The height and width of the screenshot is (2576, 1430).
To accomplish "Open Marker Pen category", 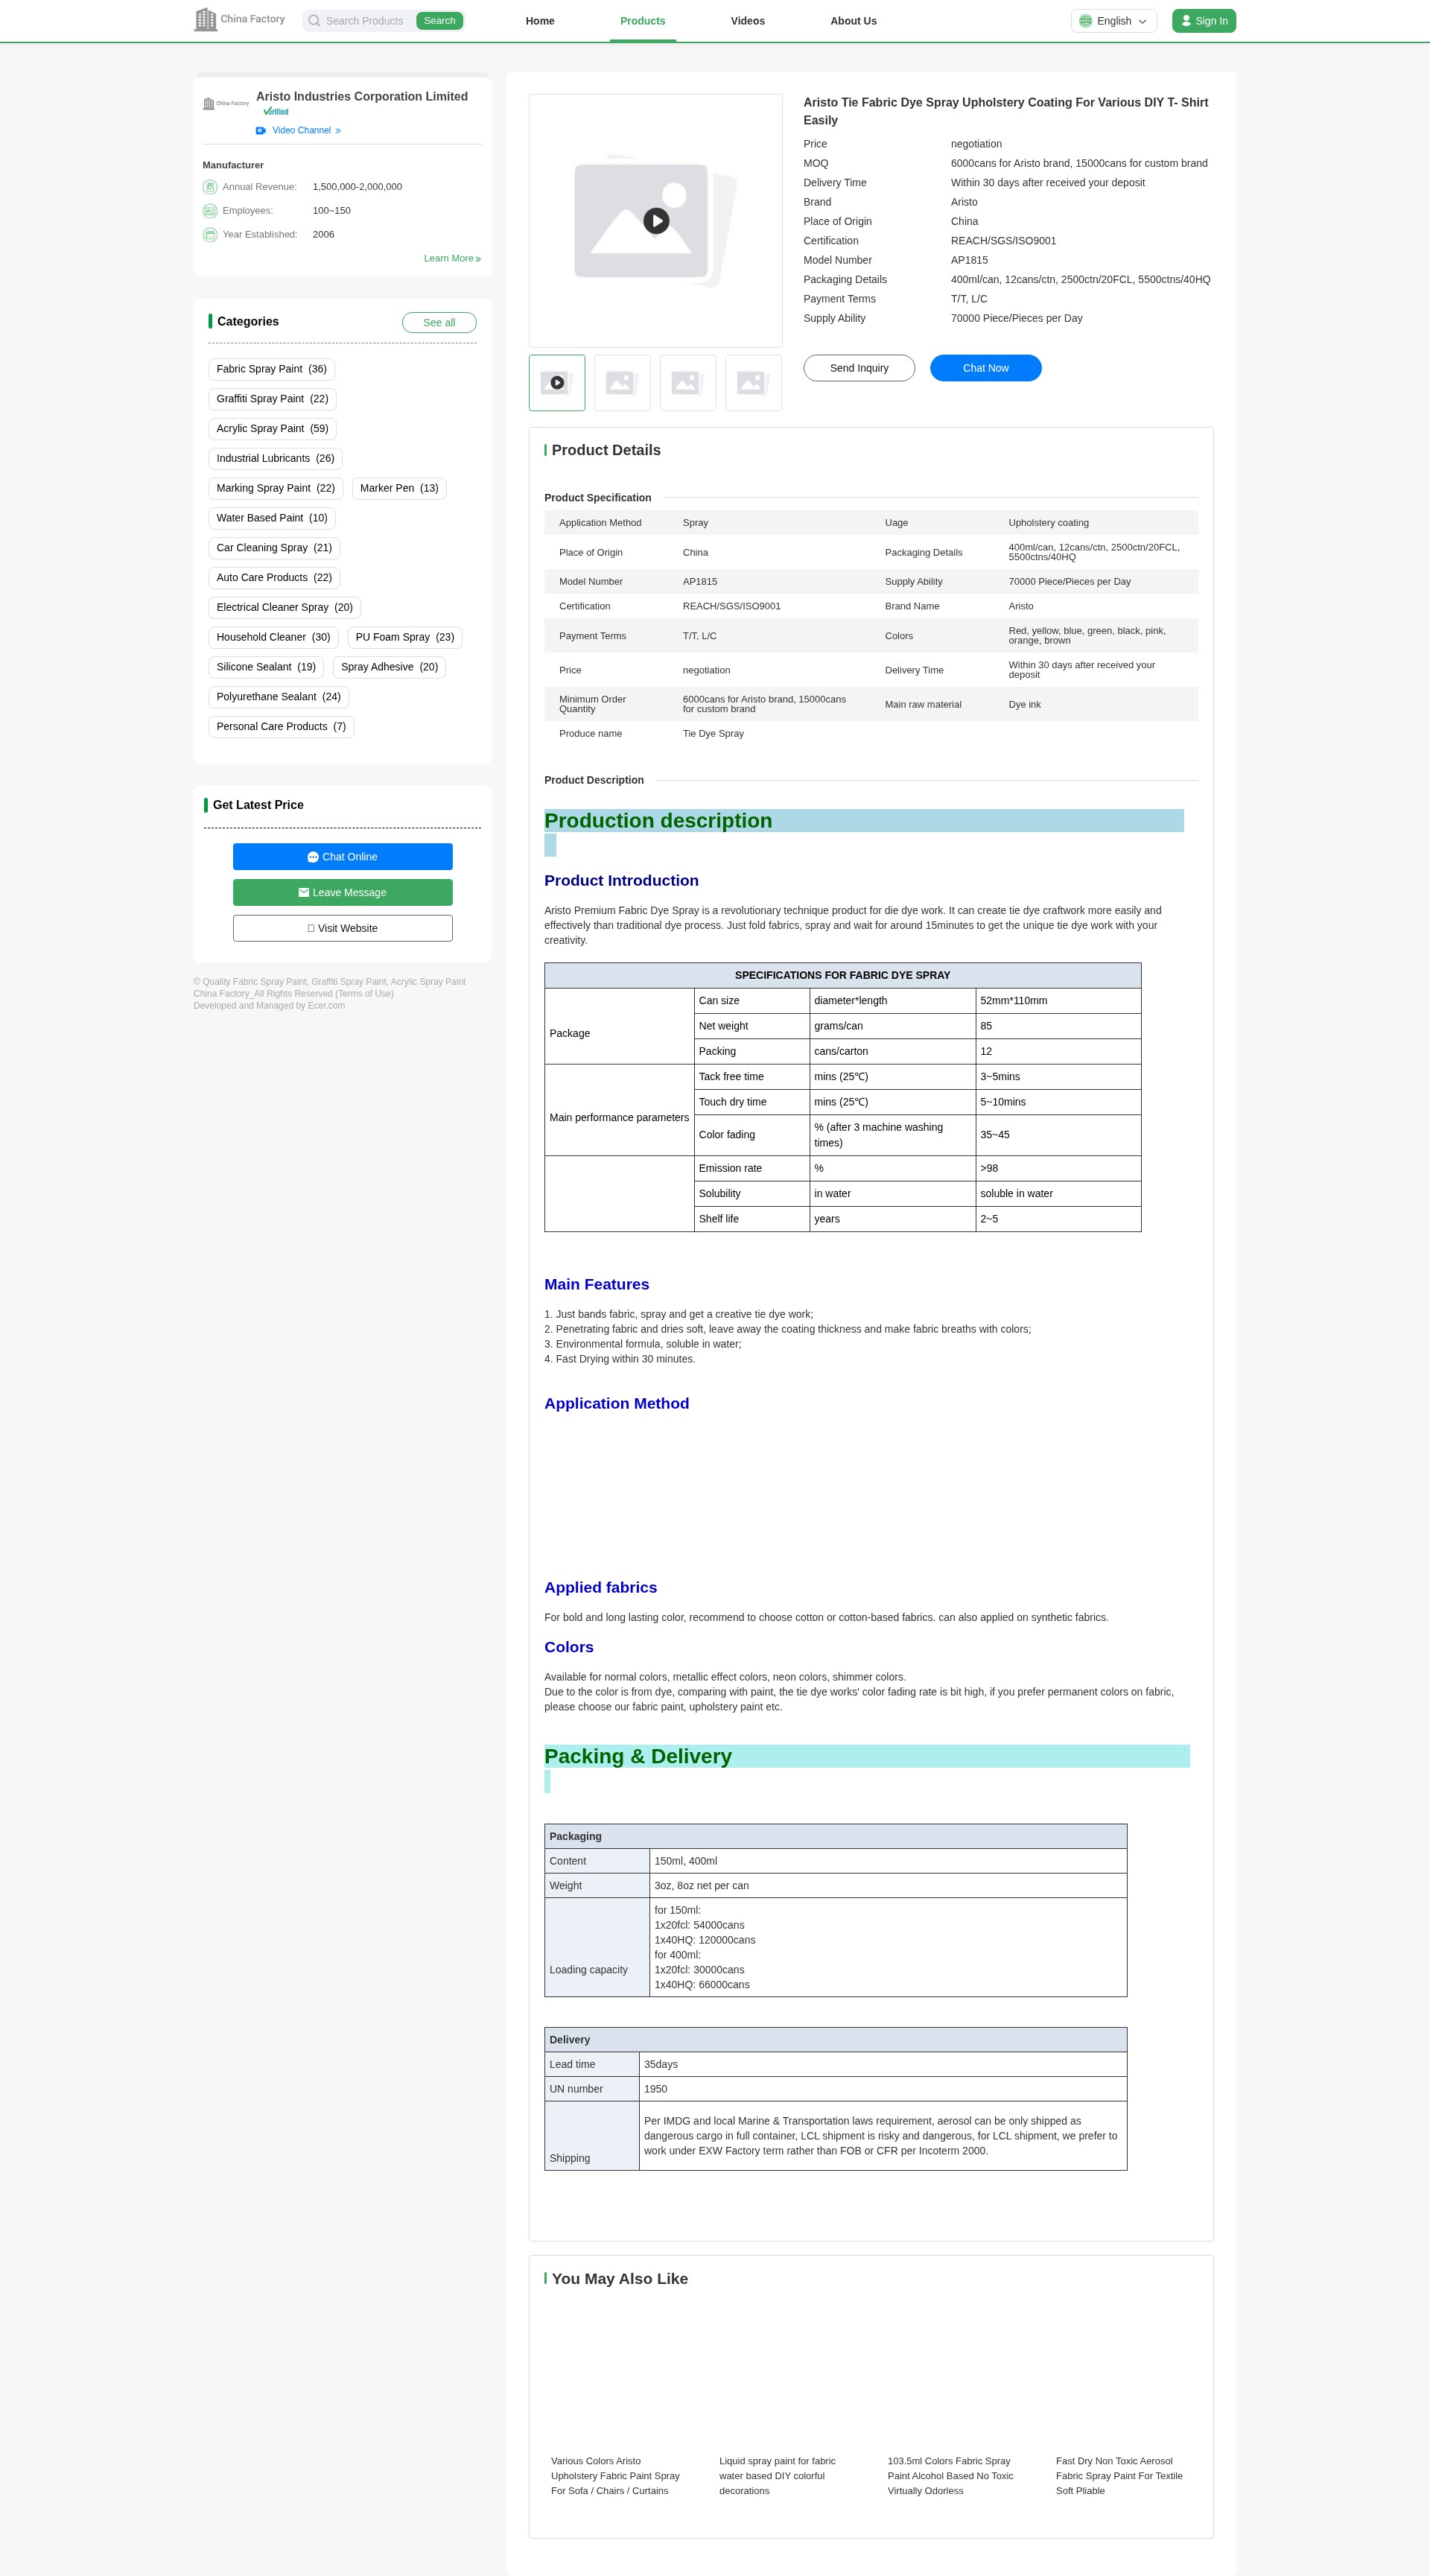I will (399, 489).
